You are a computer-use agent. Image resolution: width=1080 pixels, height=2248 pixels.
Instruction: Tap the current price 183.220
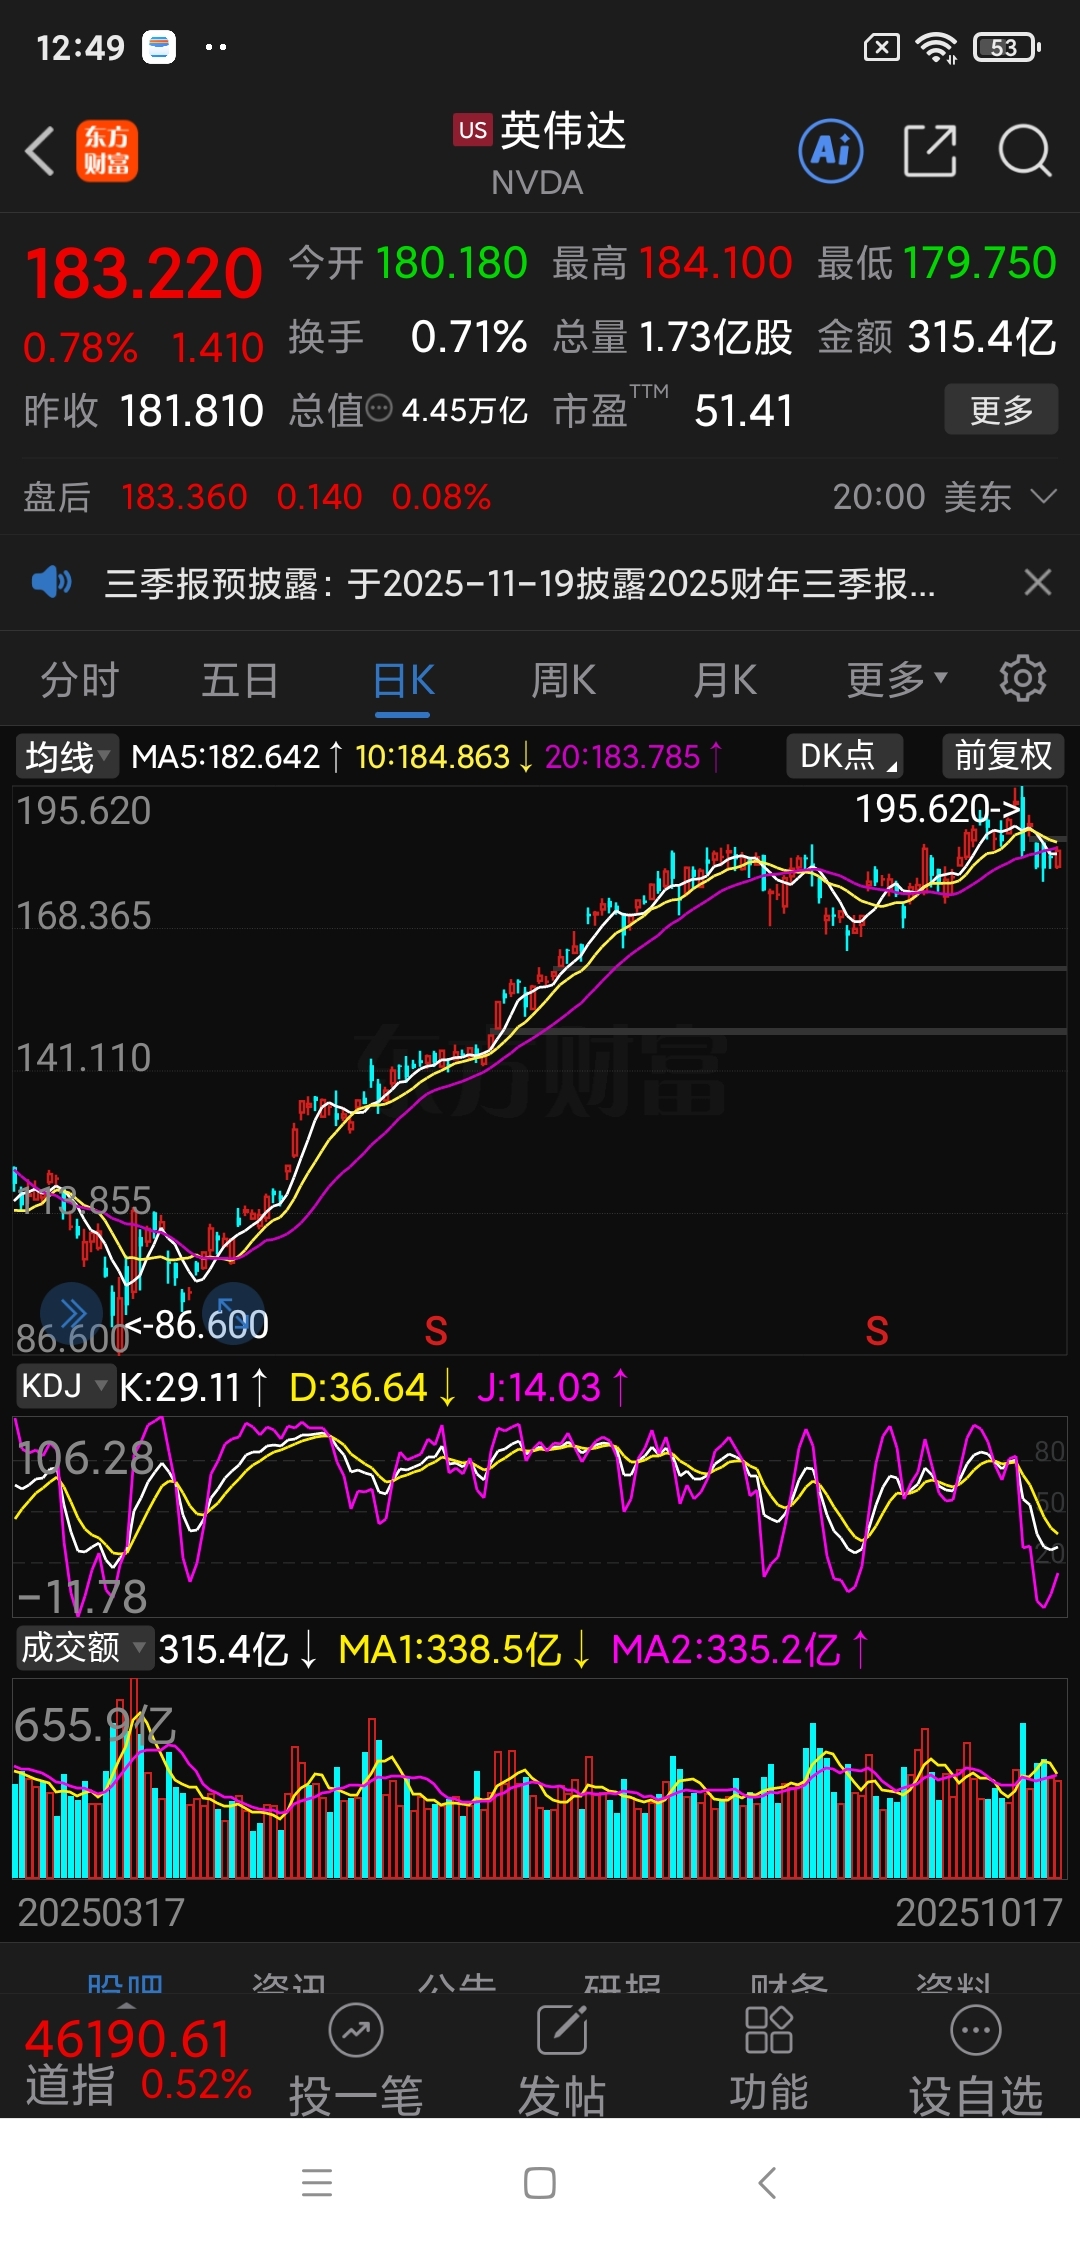point(143,274)
